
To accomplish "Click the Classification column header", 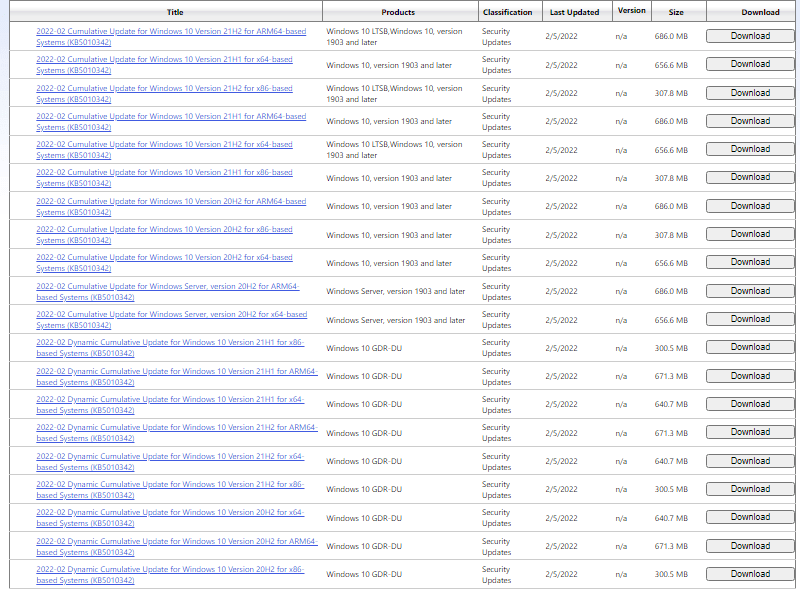I will click(507, 12).
